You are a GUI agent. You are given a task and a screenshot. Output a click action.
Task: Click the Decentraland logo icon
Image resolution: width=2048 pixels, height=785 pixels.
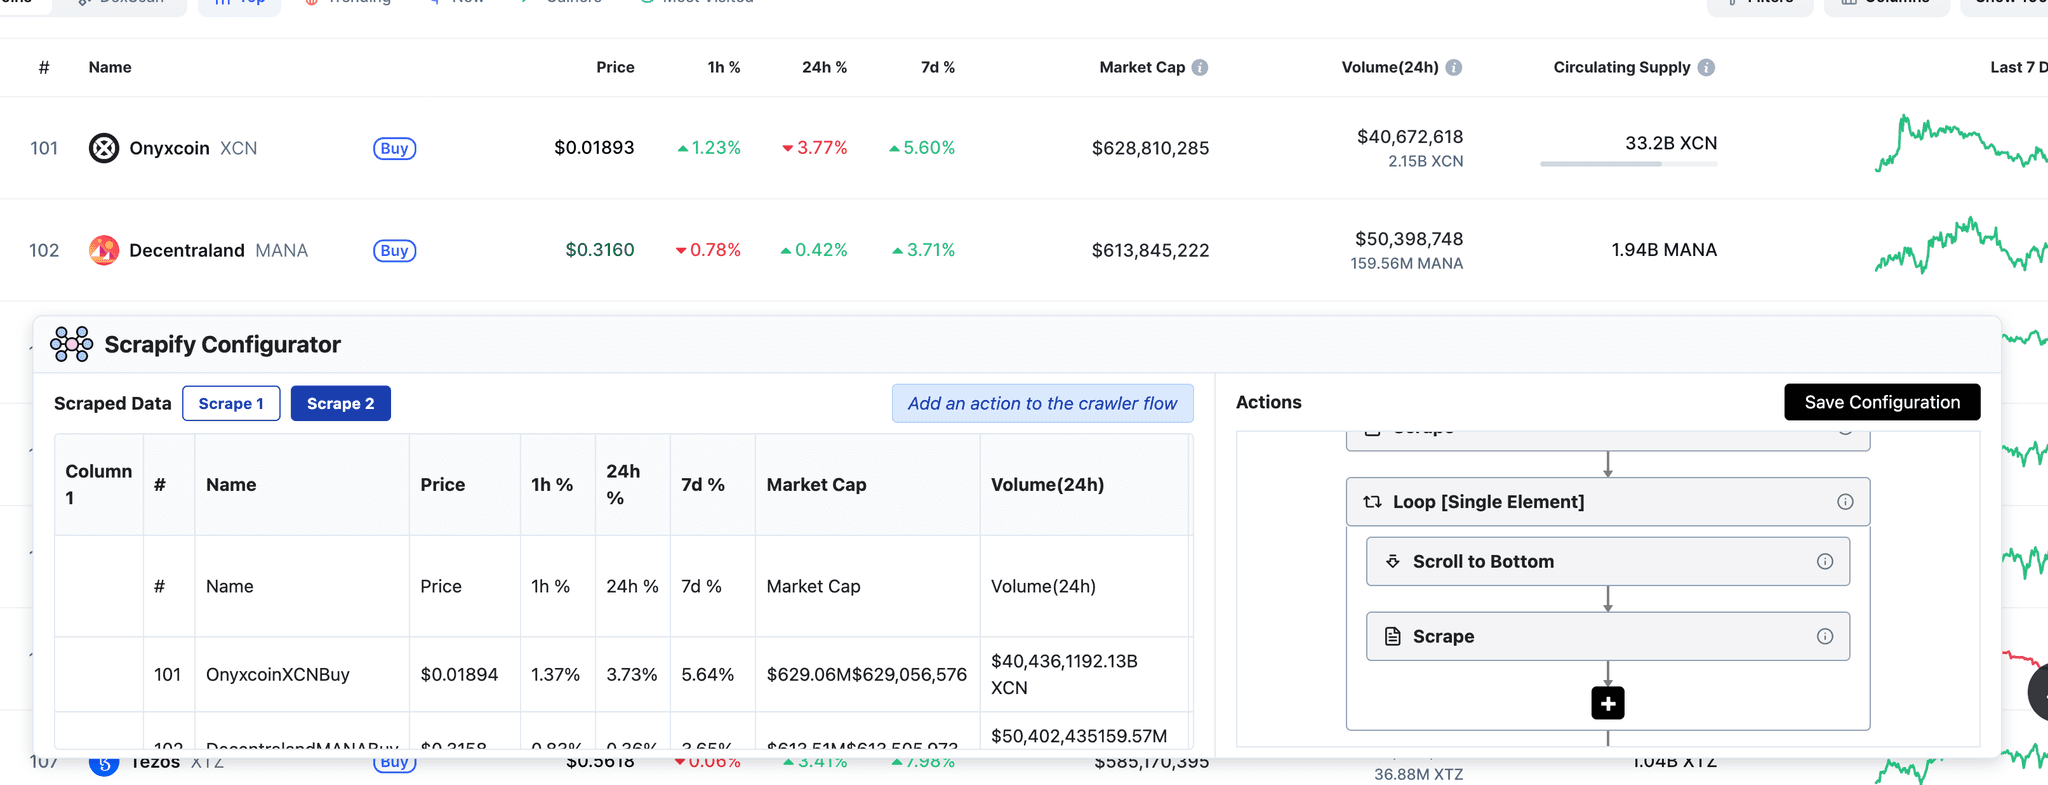click(104, 250)
